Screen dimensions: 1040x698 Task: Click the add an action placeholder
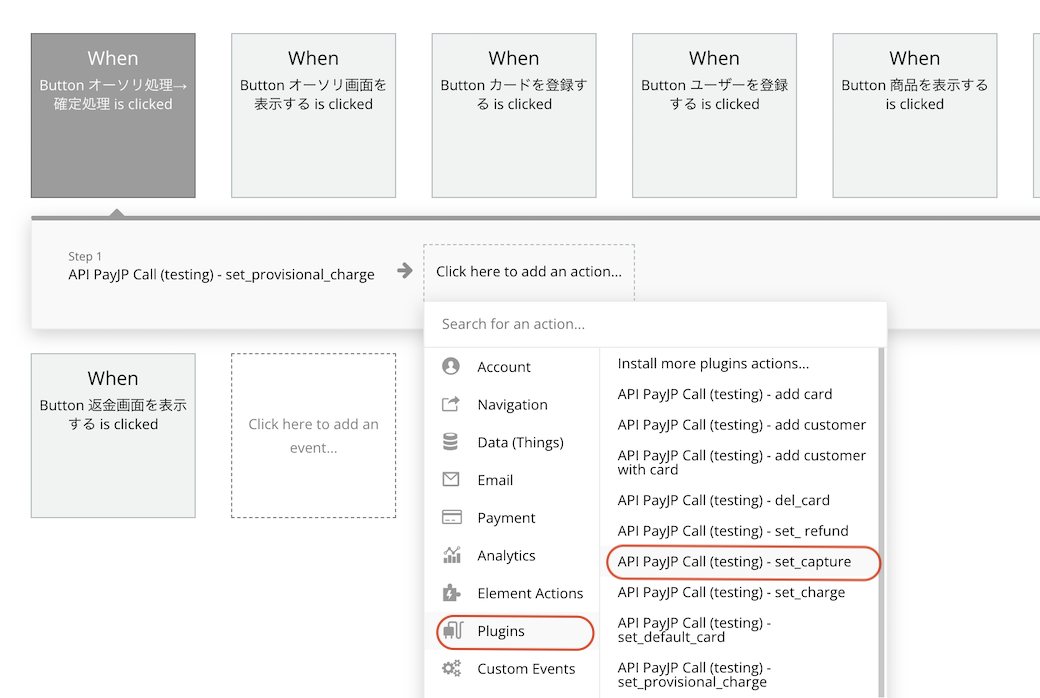(529, 271)
